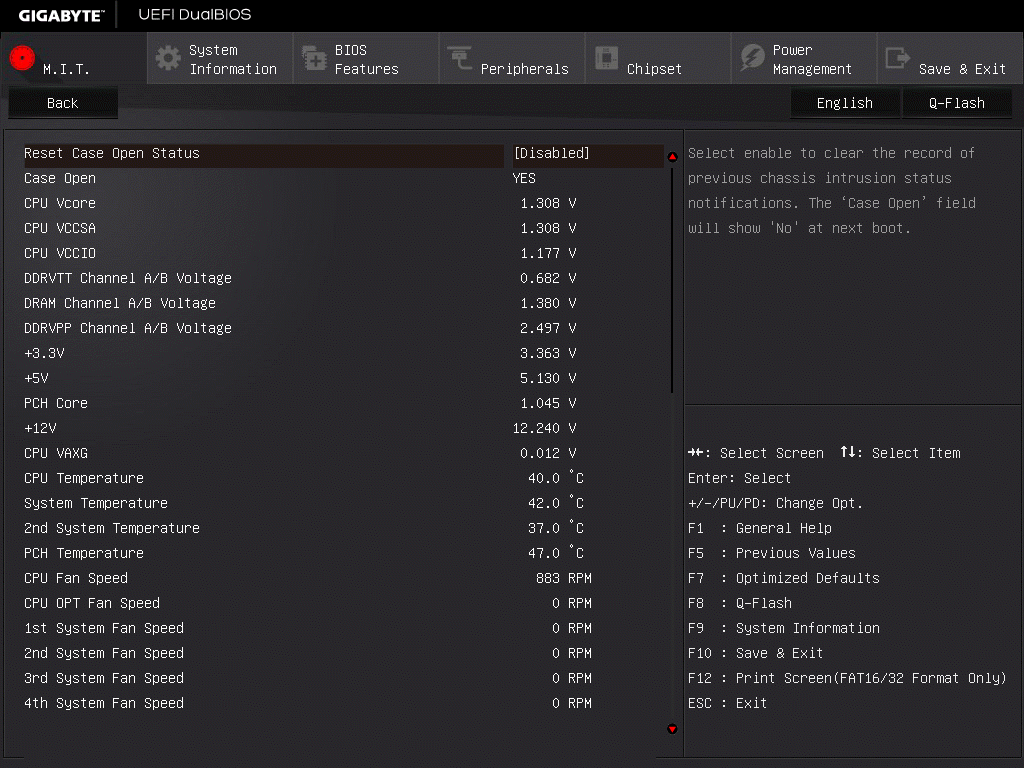Click the DRAM Channel A/B Voltage label
The height and width of the screenshot is (768, 1024).
(120, 303)
